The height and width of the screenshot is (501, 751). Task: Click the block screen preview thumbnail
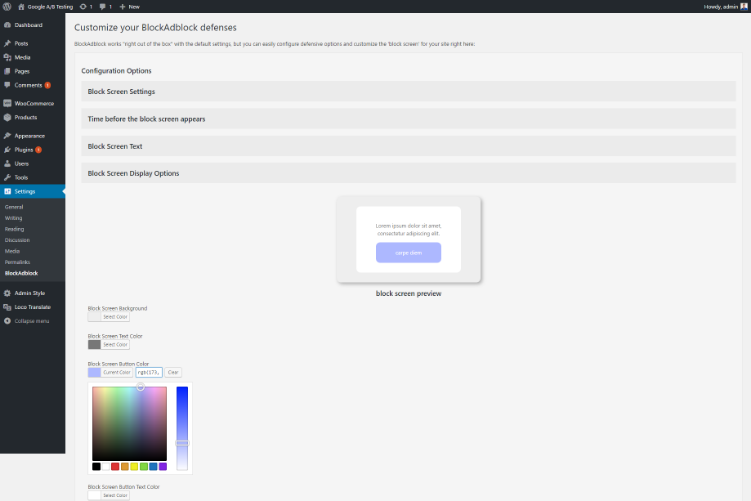point(409,239)
